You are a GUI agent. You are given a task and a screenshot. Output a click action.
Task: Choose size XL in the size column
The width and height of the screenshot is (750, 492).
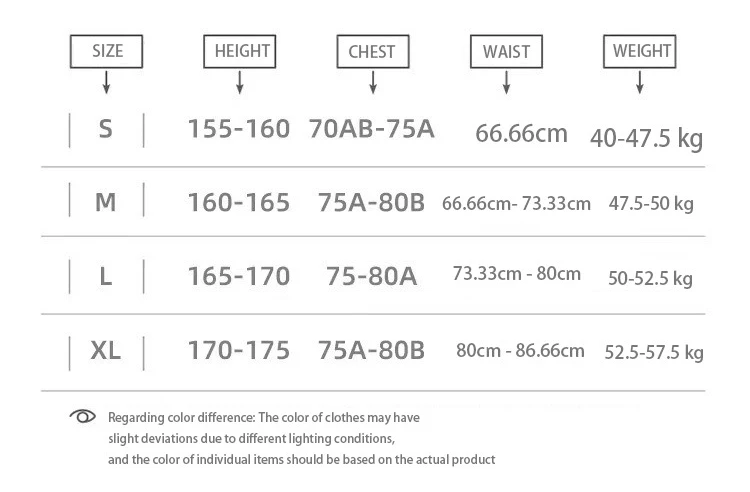pos(106,351)
